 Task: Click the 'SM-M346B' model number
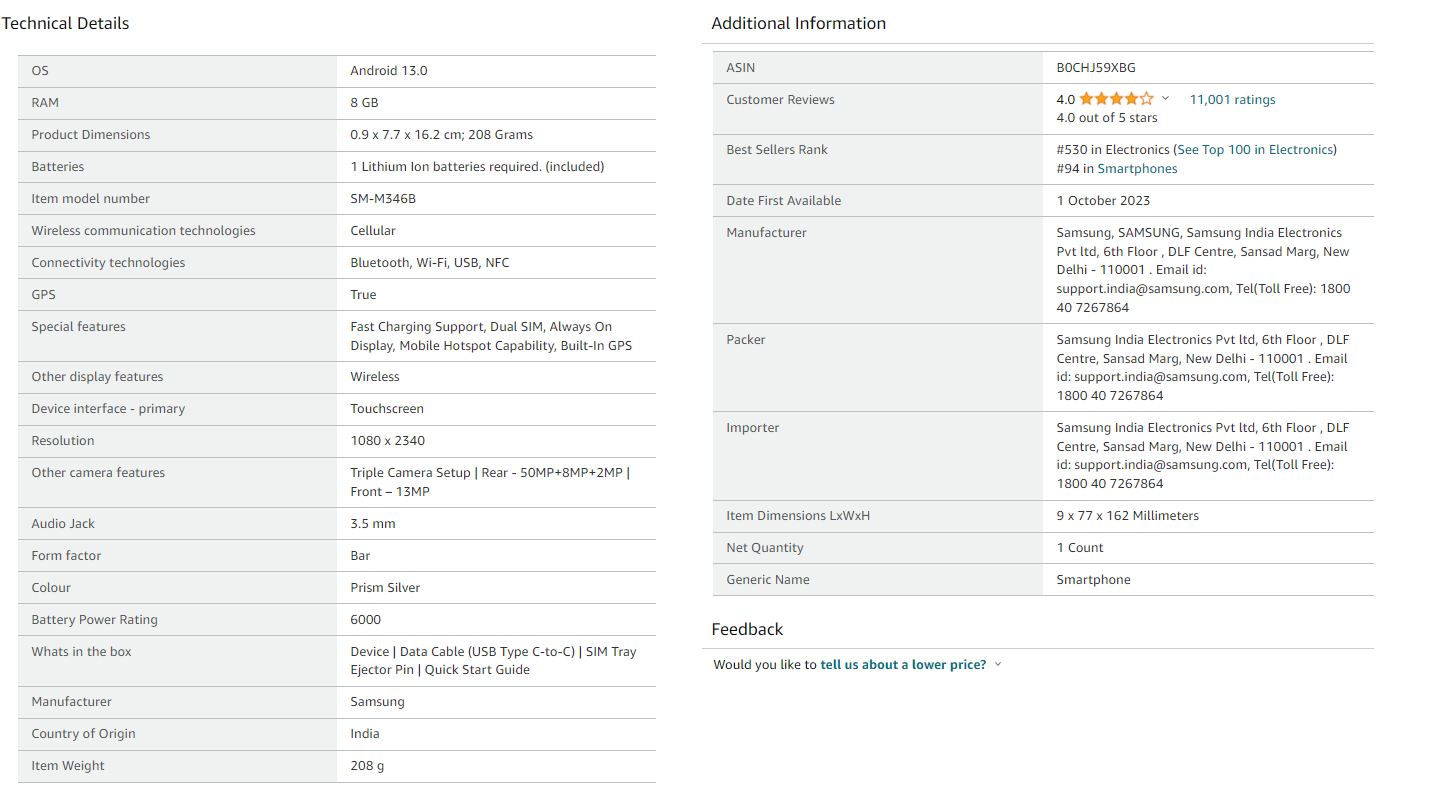383,199
